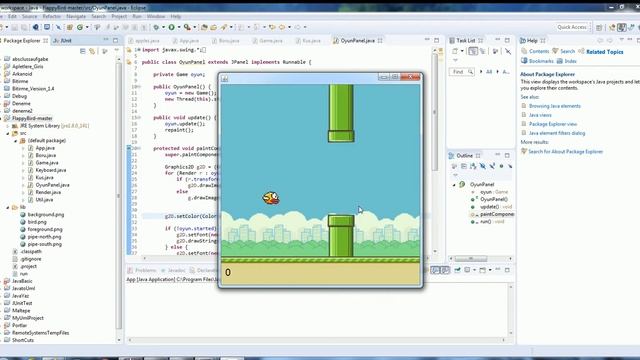Open the Source menu
Image resolution: width=640 pixels, height=360 pixels.
(x=29, y=16)
